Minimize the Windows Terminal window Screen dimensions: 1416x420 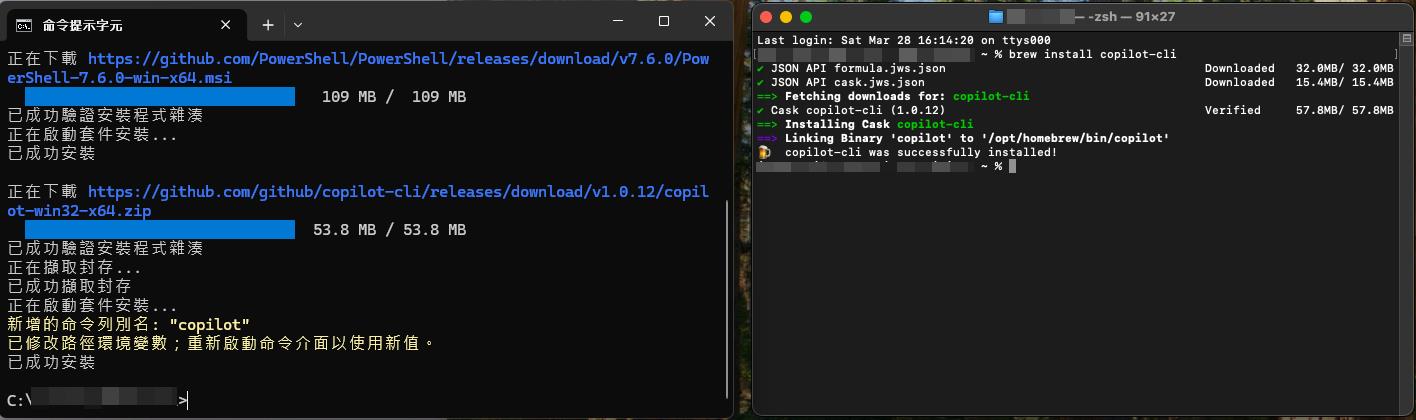coord(618,21)
